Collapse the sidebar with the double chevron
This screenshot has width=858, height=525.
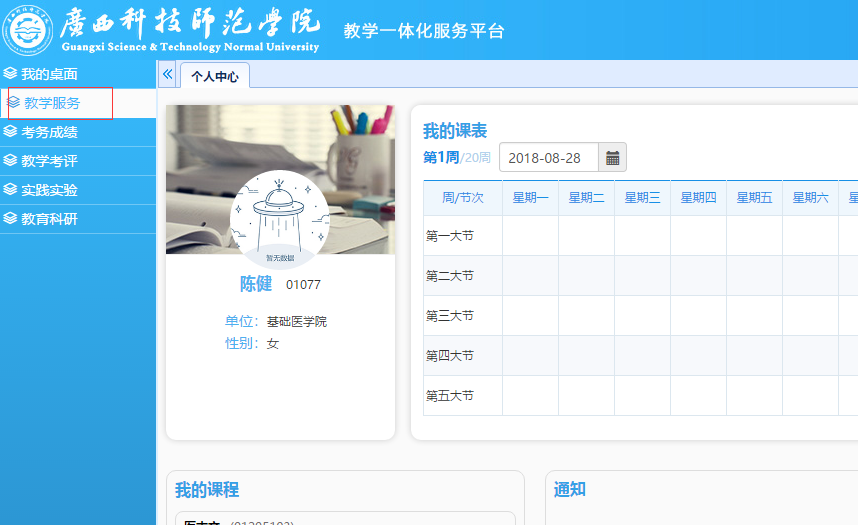pyautogui.click(x=167, y=75)
